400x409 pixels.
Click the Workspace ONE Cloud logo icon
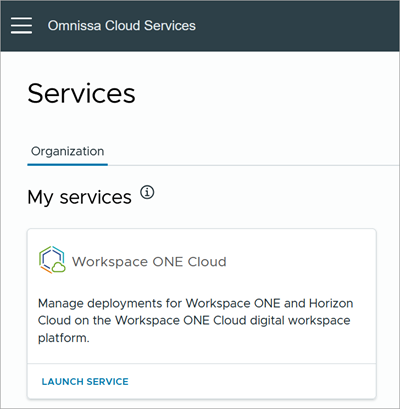(x=52, y=260)
